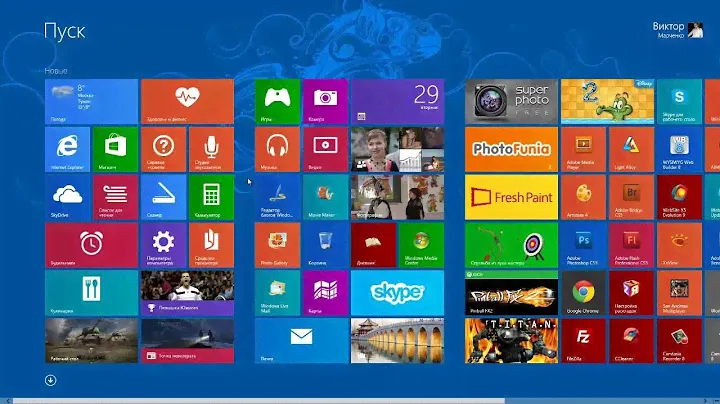Open the yellow Fresh Paint tile
Viewport: 720px width, 404px height.
tap(511, 196)
